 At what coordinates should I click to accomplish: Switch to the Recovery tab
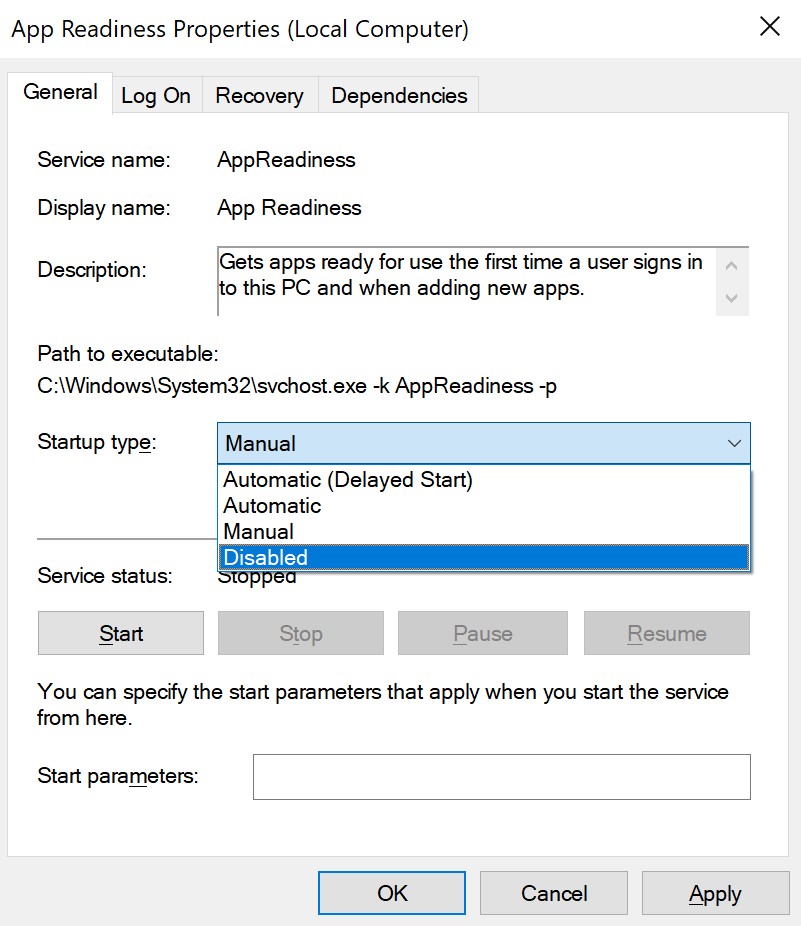[x=259, y=96]
